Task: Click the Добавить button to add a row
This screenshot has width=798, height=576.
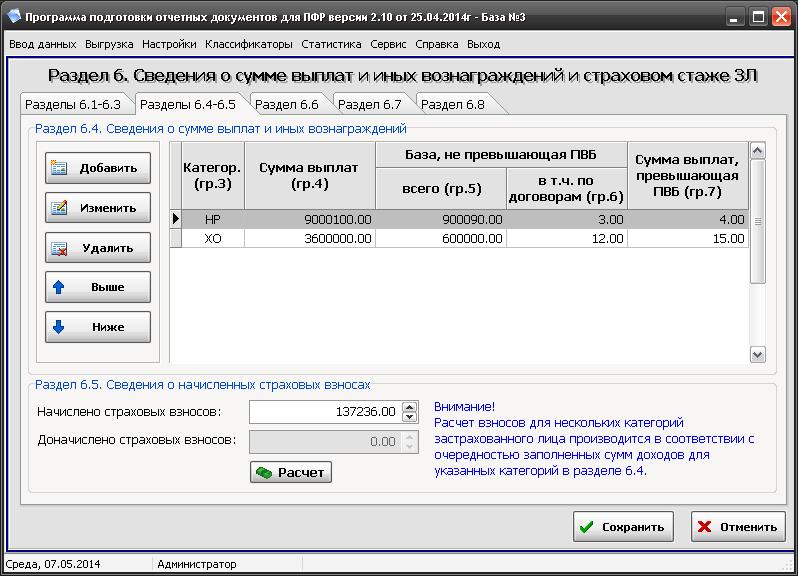Action: pos(98,168)
